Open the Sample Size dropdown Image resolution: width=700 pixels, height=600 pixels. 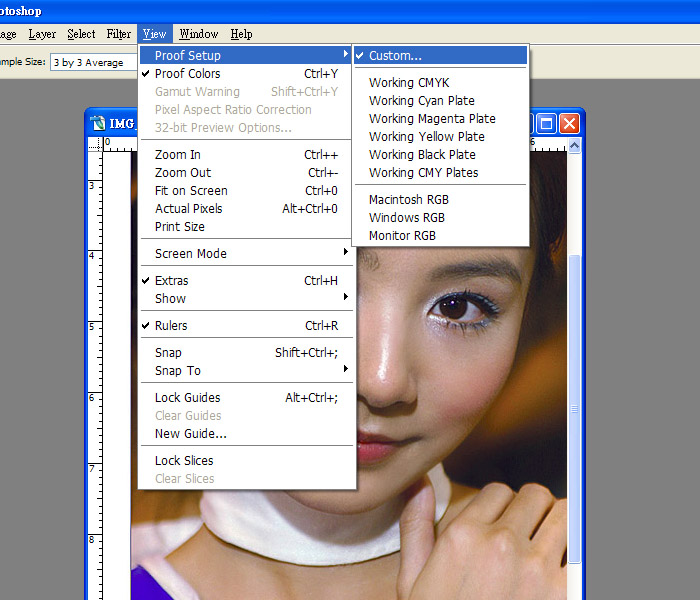point(88,62)
